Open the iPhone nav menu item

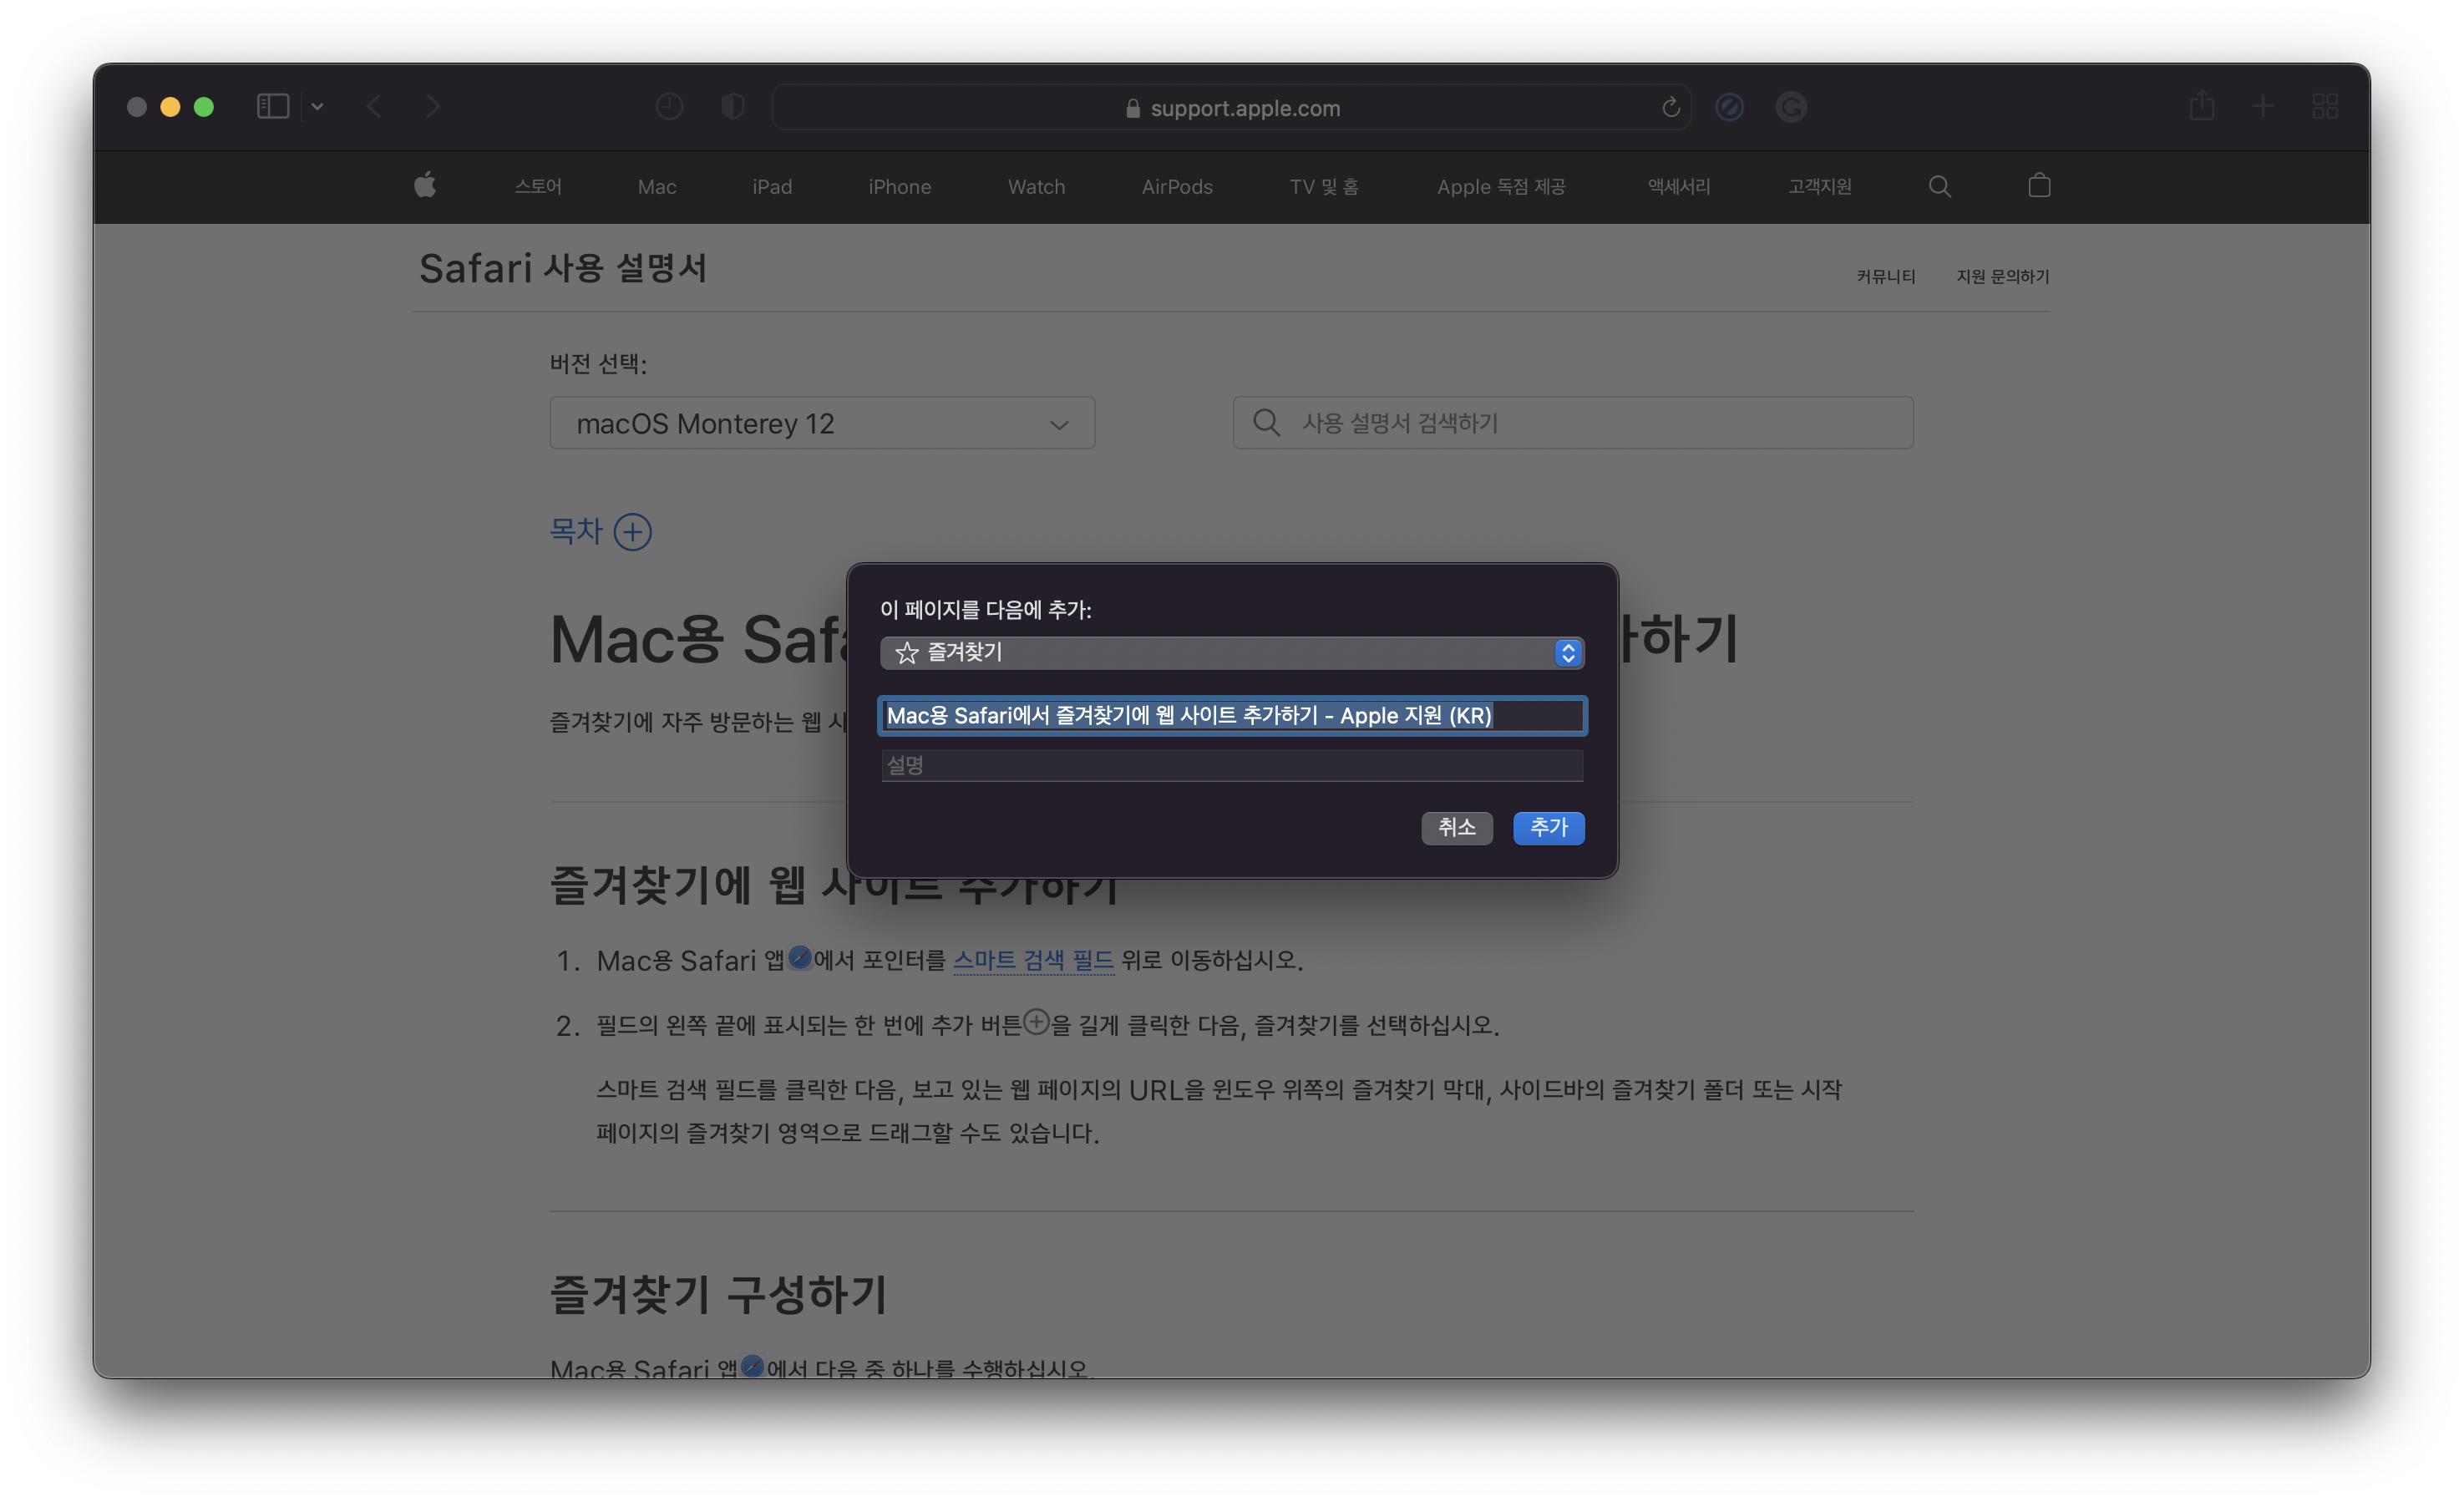[x=899, y=187]
